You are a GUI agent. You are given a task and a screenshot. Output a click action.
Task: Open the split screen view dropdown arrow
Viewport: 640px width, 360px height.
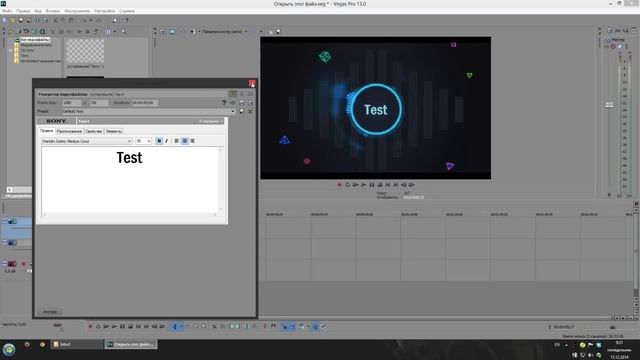pyautogui.click(x=199, y=31)
